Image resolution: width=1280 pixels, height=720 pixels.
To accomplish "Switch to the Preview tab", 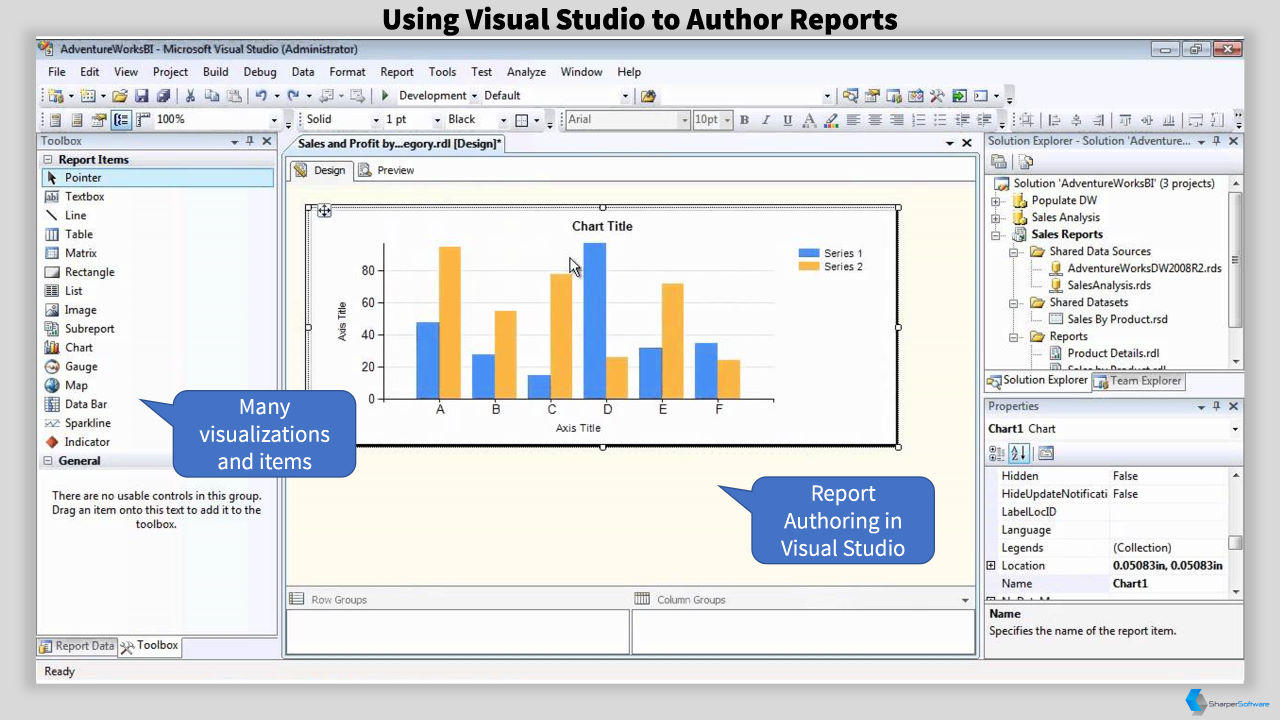I will pyautogui.click(x=386, y=170).
